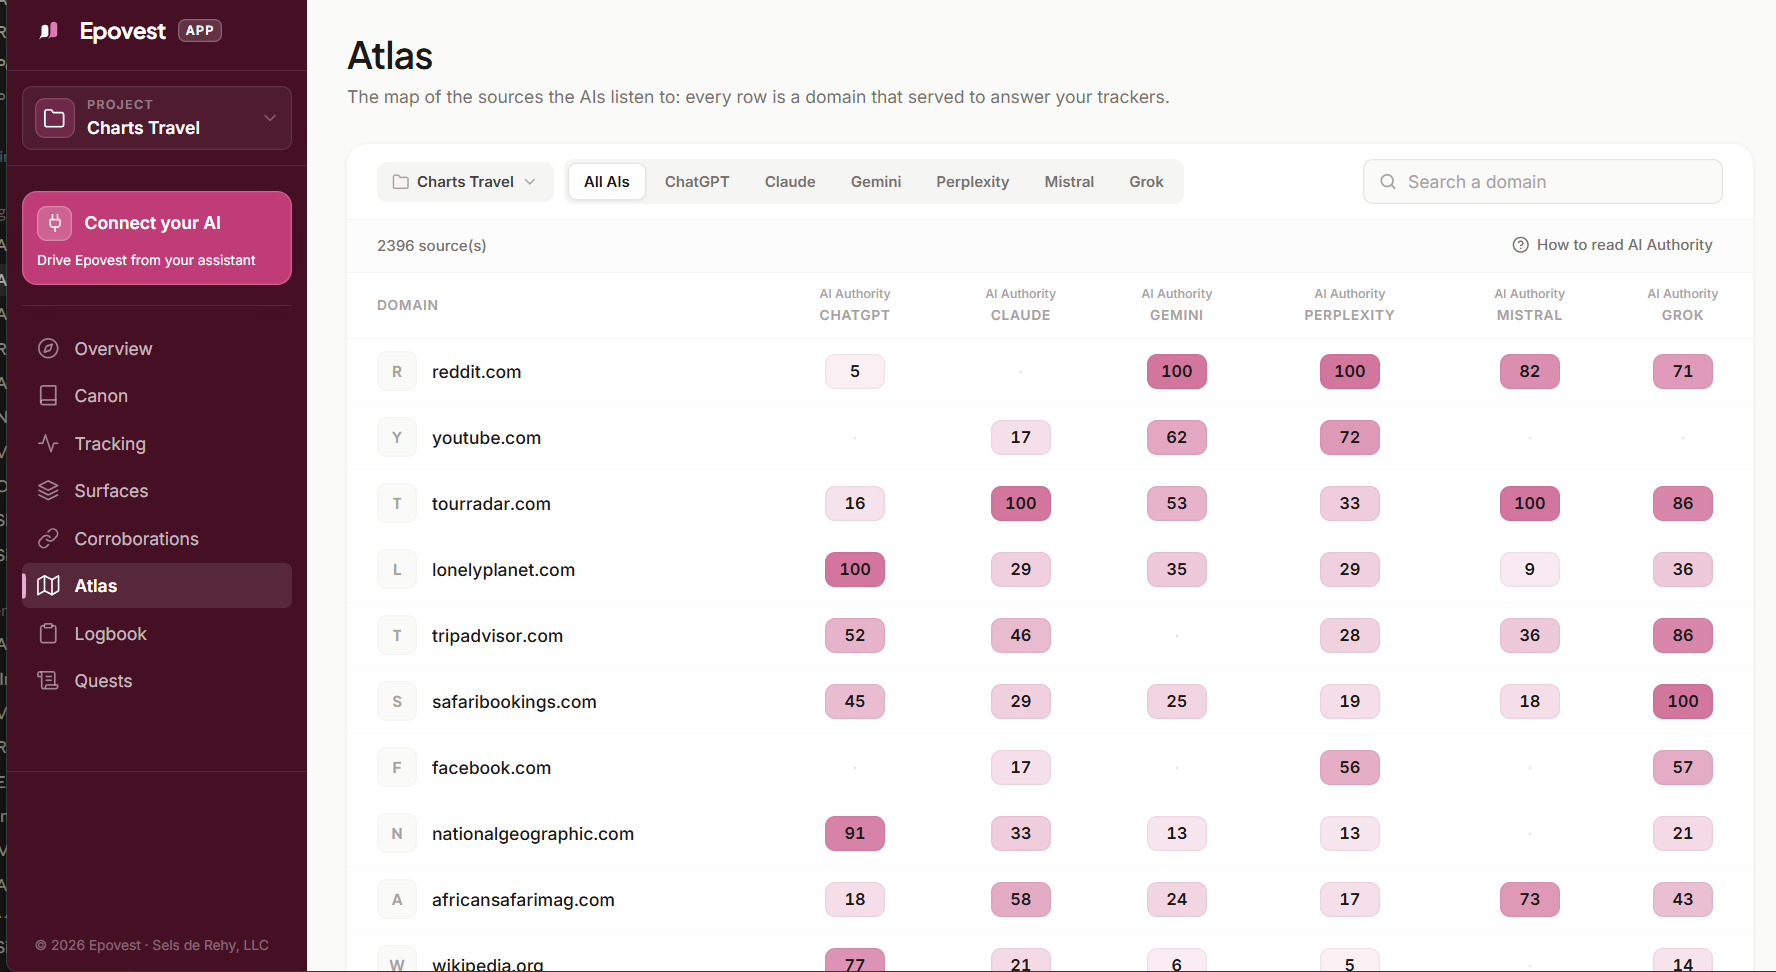
Task: Focus the Search a domain field
Action: (1542, 182)
